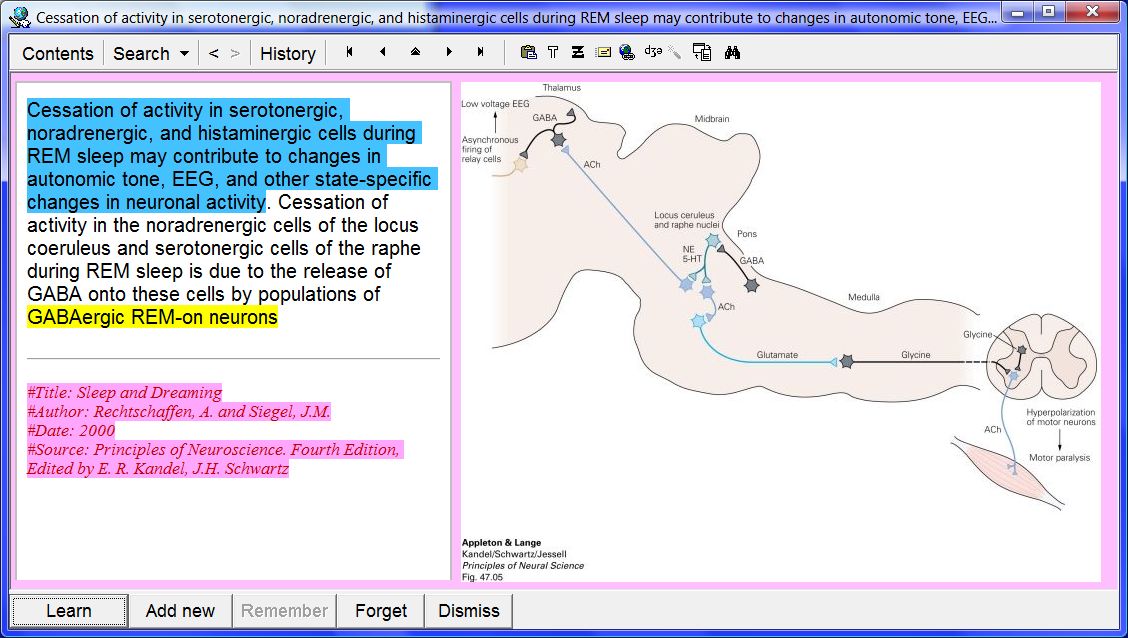
Task: Click the parent element up arrow
Action: coord(415,53)
